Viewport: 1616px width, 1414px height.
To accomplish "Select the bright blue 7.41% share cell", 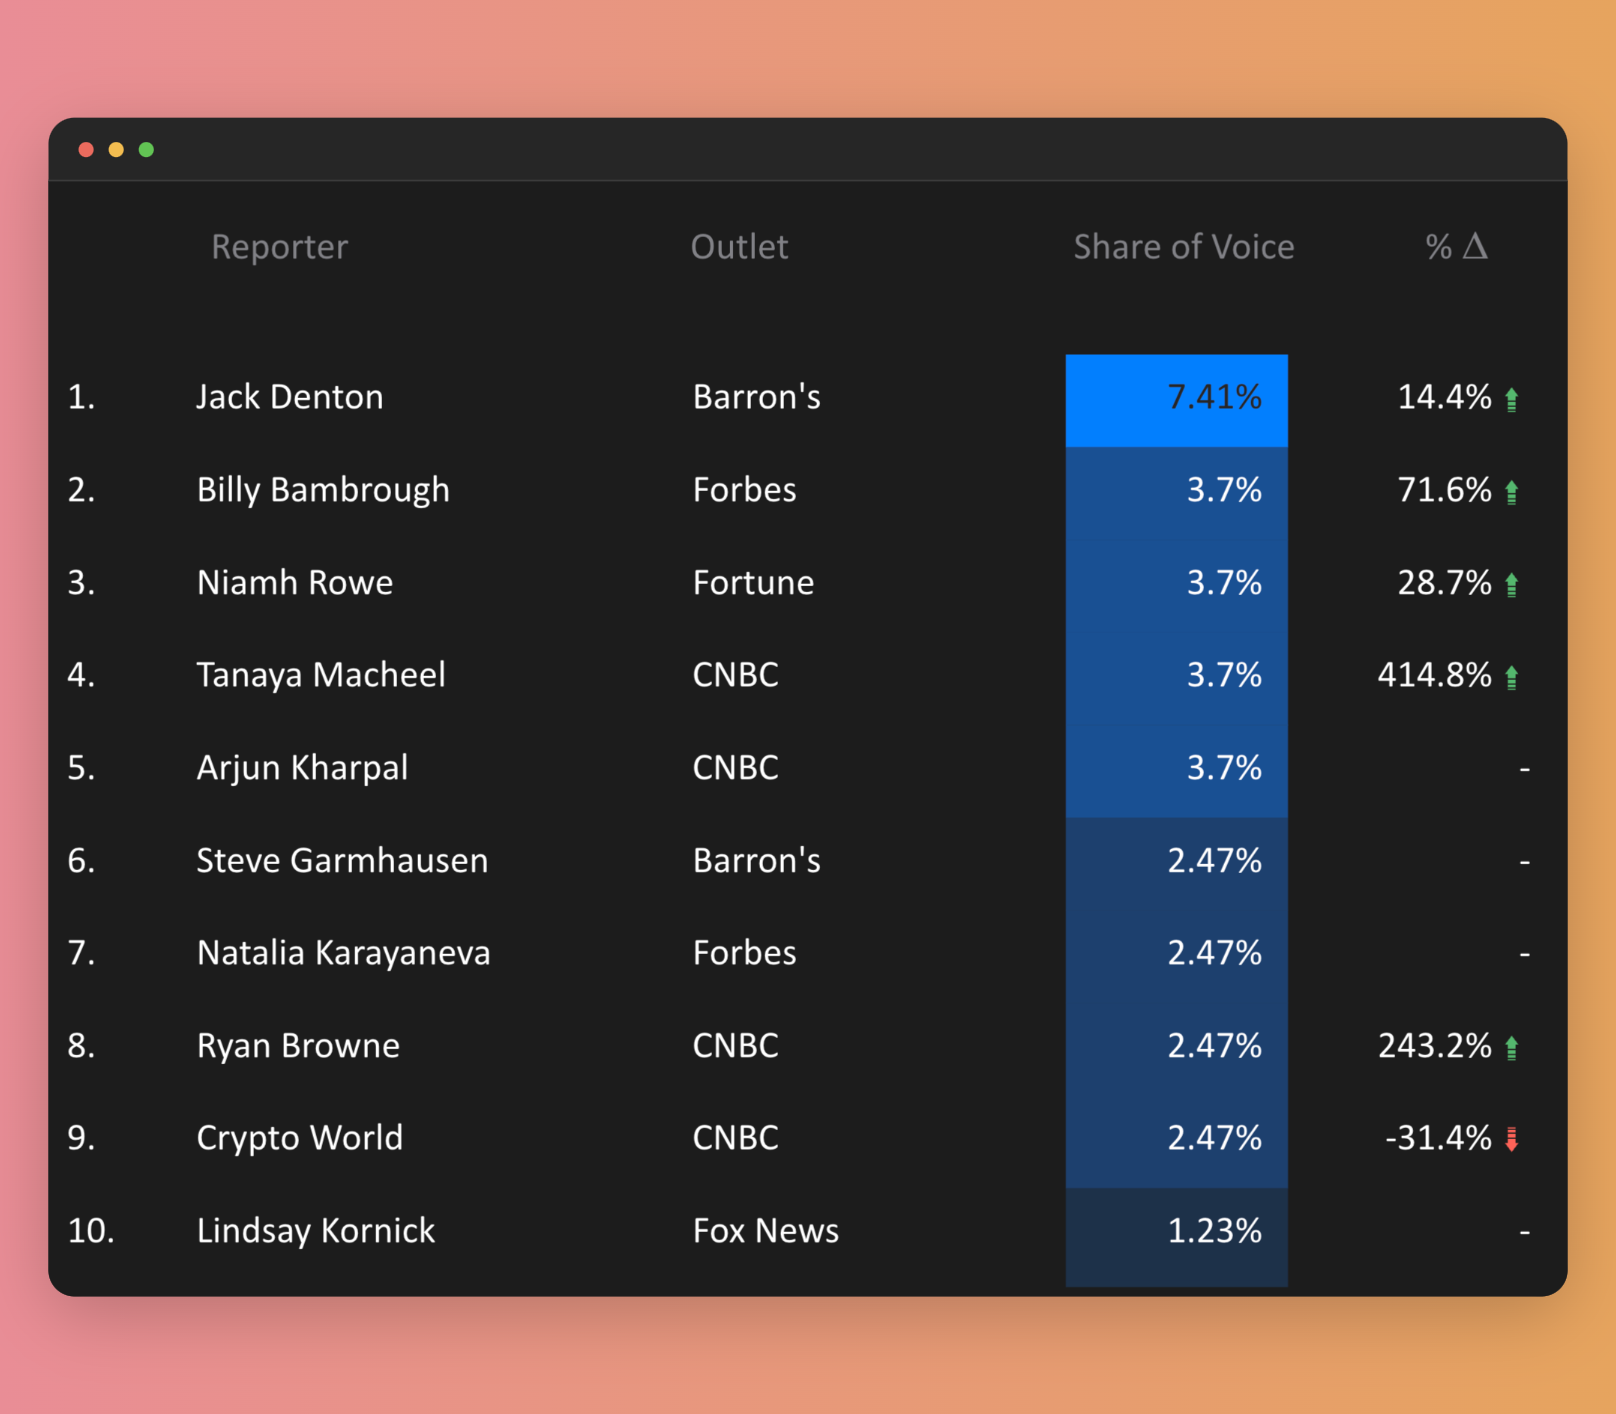I will click(1176, 399).
